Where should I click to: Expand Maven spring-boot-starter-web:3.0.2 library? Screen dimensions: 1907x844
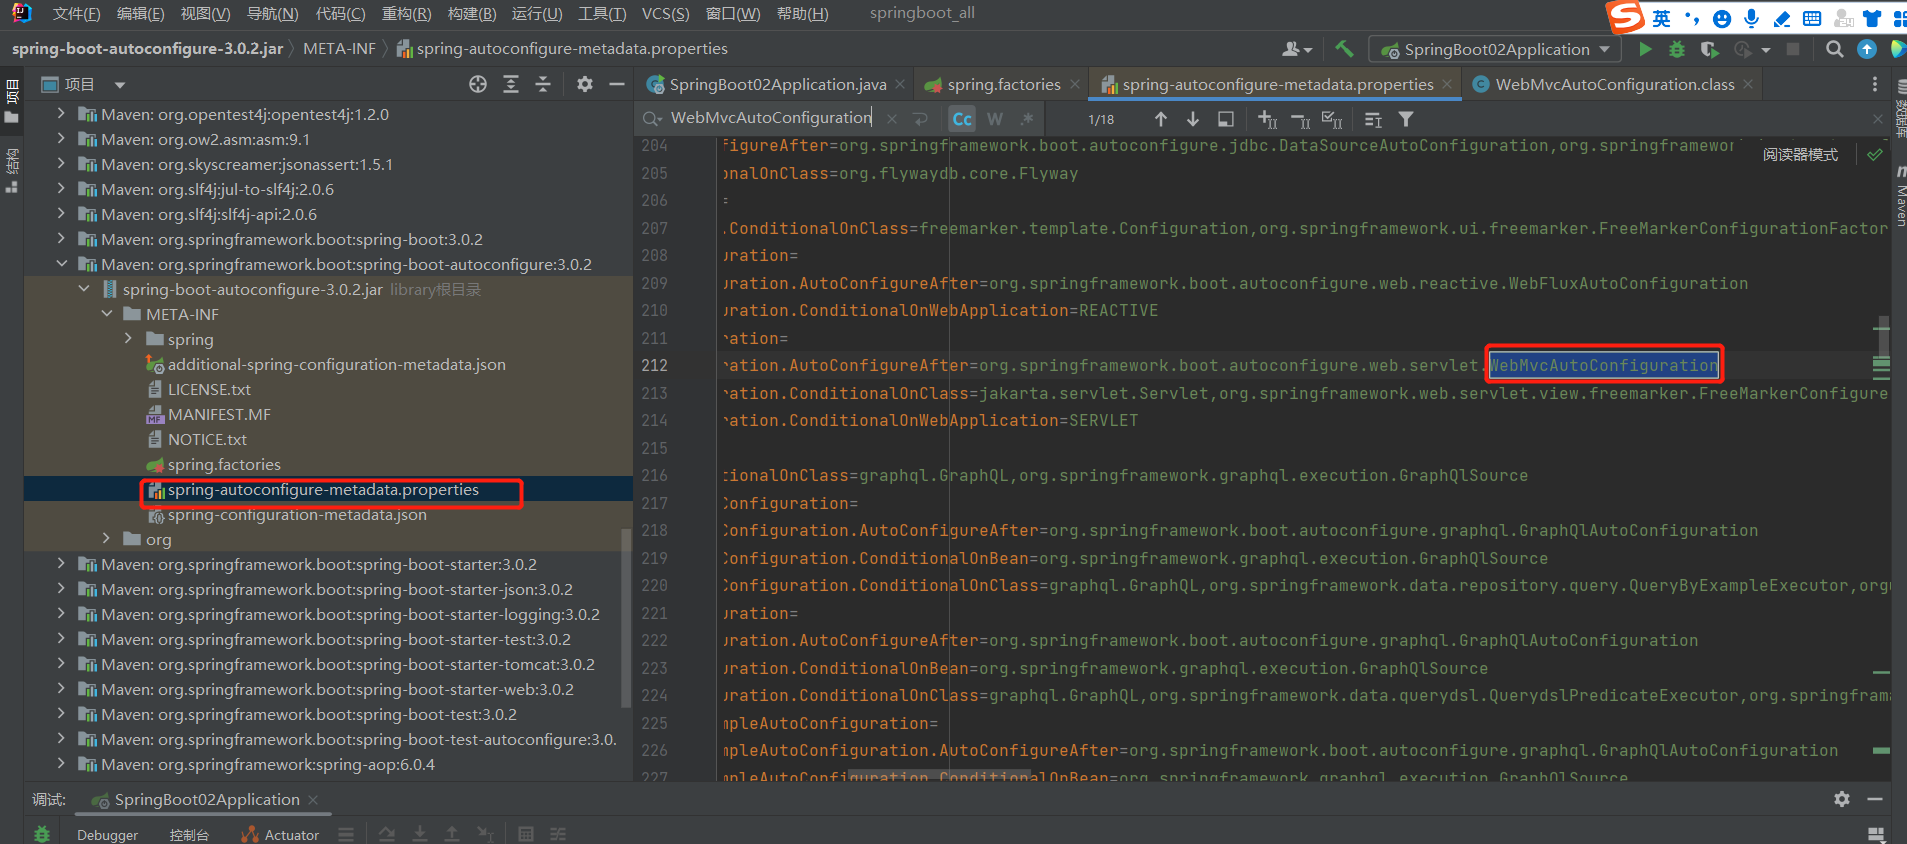(x=61, y=689)
